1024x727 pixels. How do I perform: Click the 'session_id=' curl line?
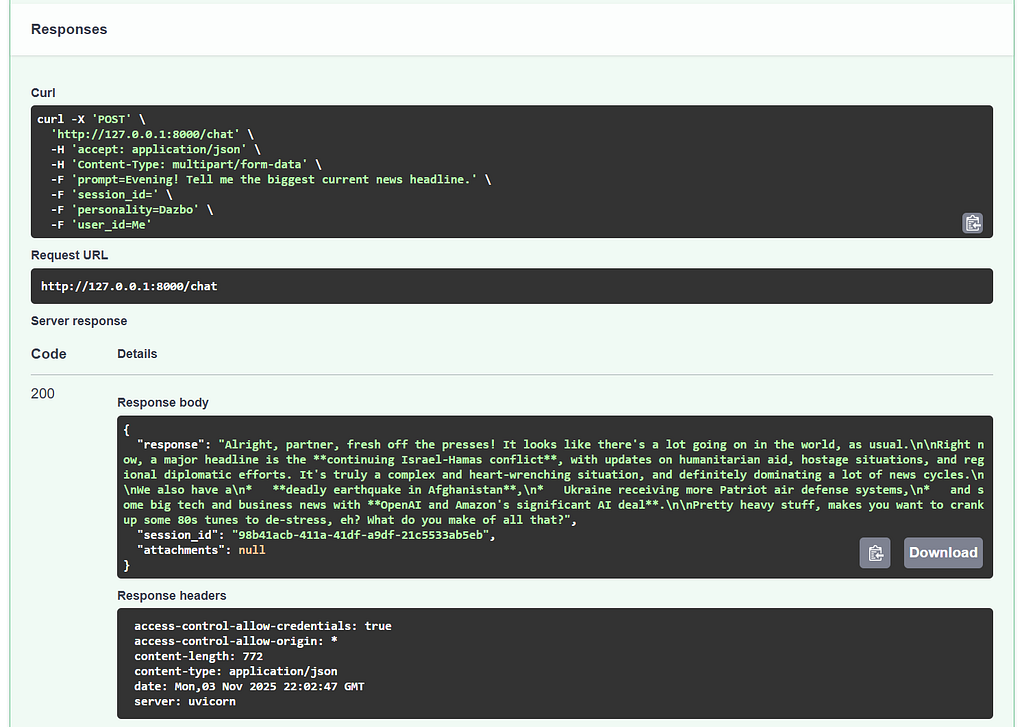coord(112,195)
